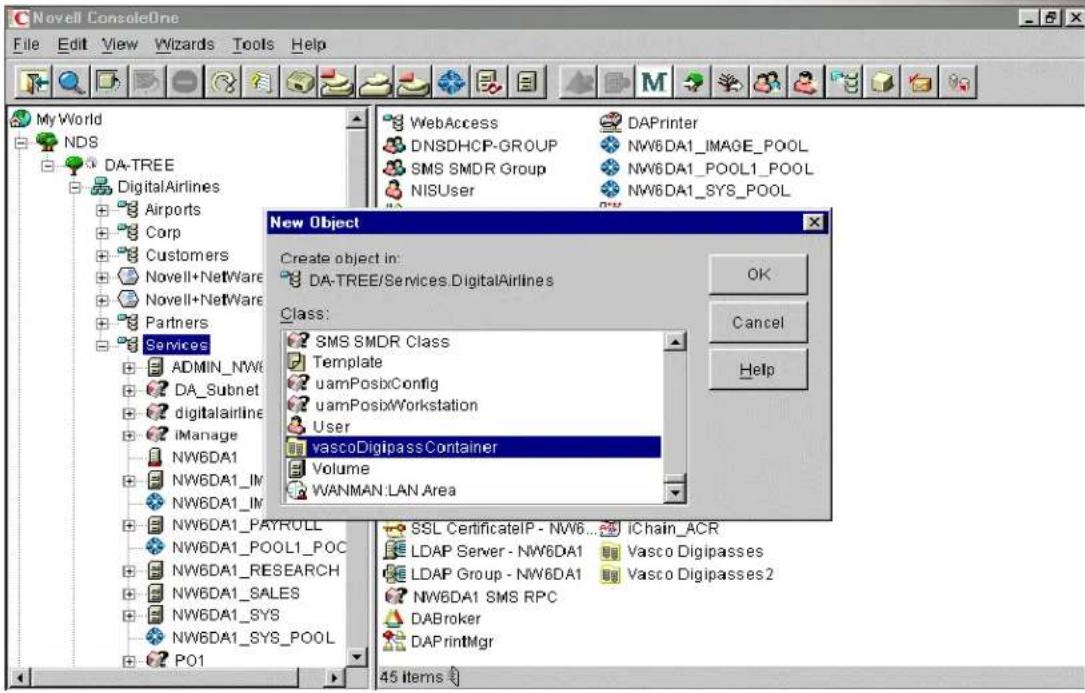Open the File menu
The image size is (1085, 693).
point(26,45)
